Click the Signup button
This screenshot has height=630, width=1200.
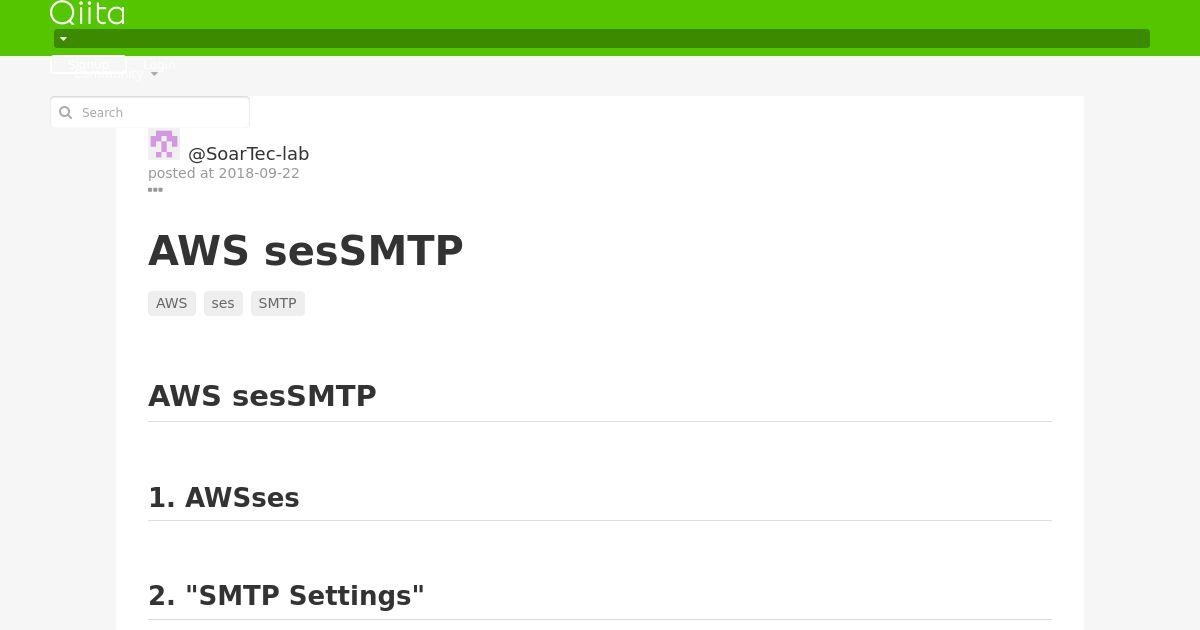pos(88,64)
